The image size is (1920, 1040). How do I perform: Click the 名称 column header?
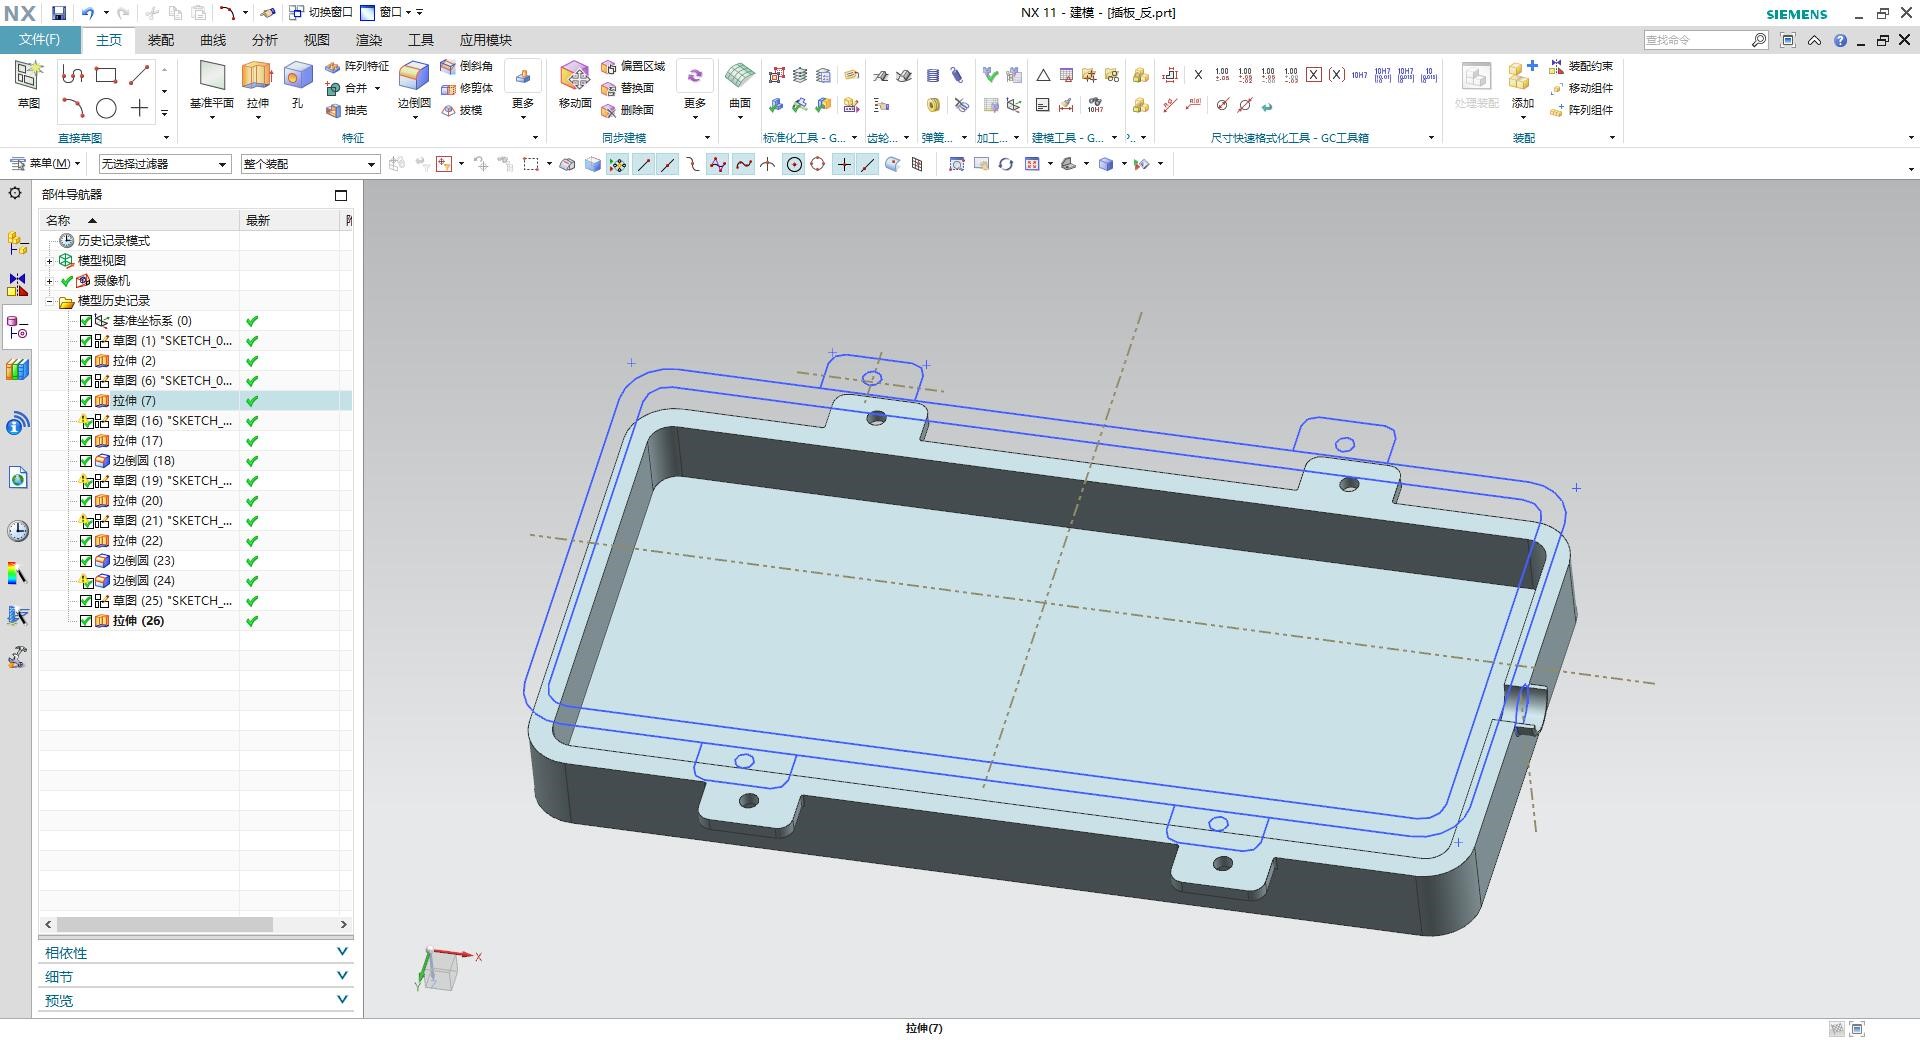click(x=139, y=220)
